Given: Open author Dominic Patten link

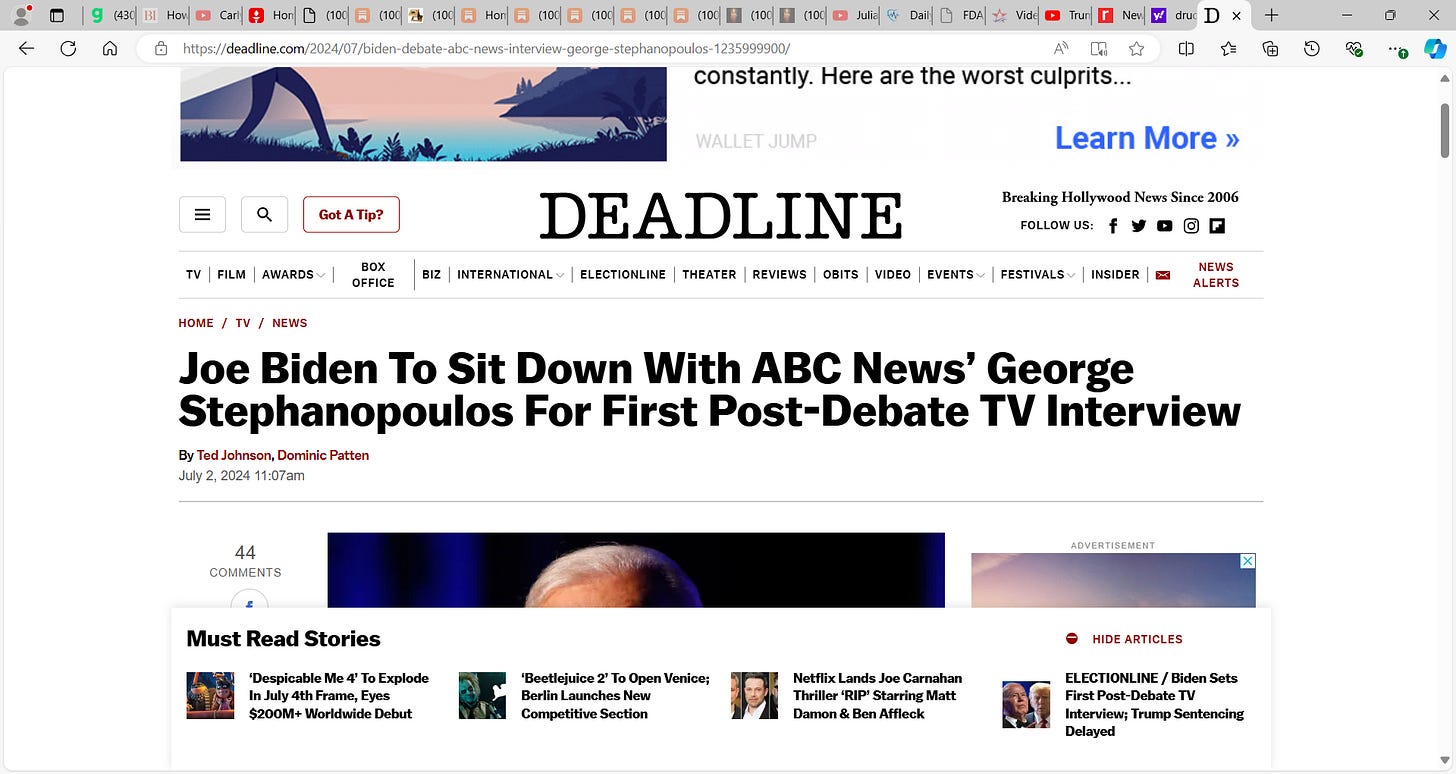Looking at the screenshot, I should [323, 455].
